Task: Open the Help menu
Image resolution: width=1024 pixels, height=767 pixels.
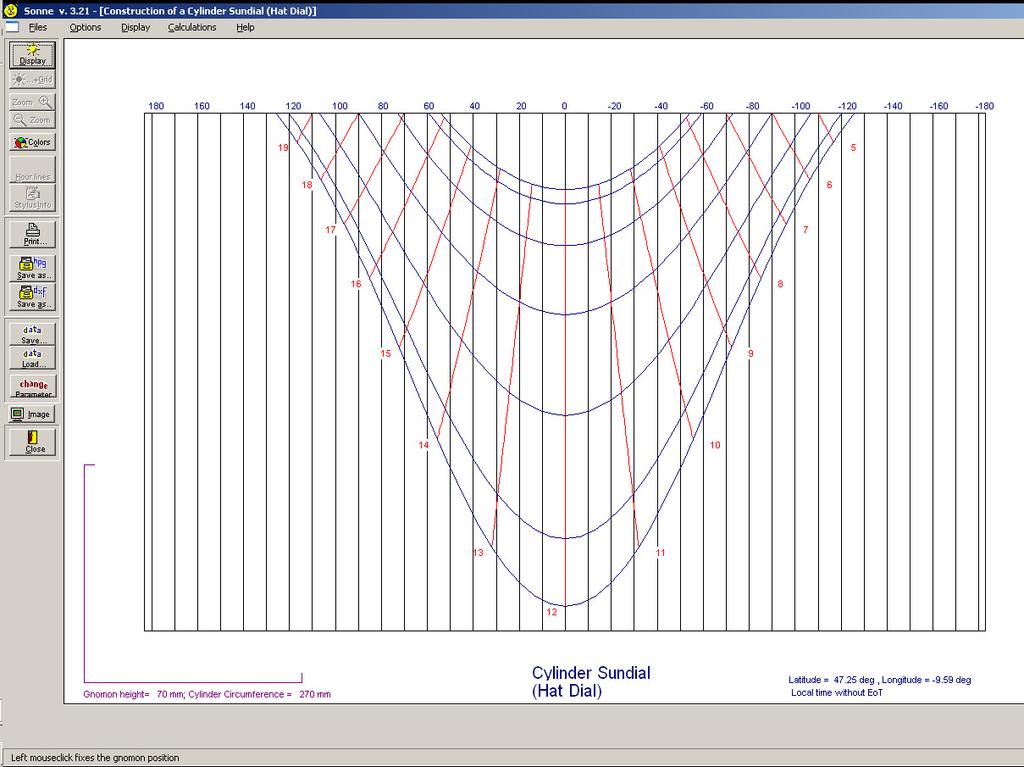Action: point(245,27)
